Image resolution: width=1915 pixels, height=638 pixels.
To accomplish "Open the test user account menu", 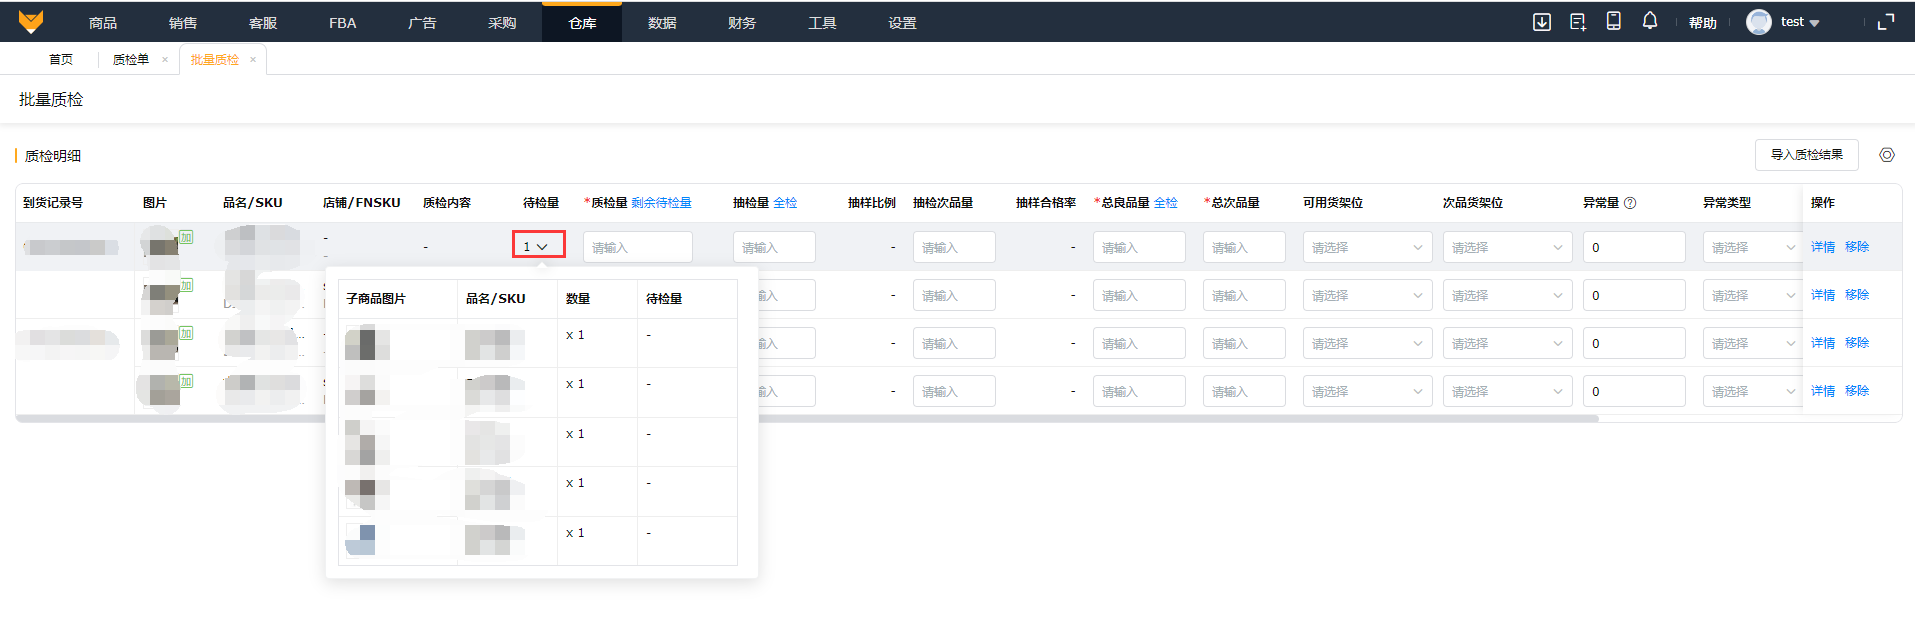I will (x=1785, y=22).
